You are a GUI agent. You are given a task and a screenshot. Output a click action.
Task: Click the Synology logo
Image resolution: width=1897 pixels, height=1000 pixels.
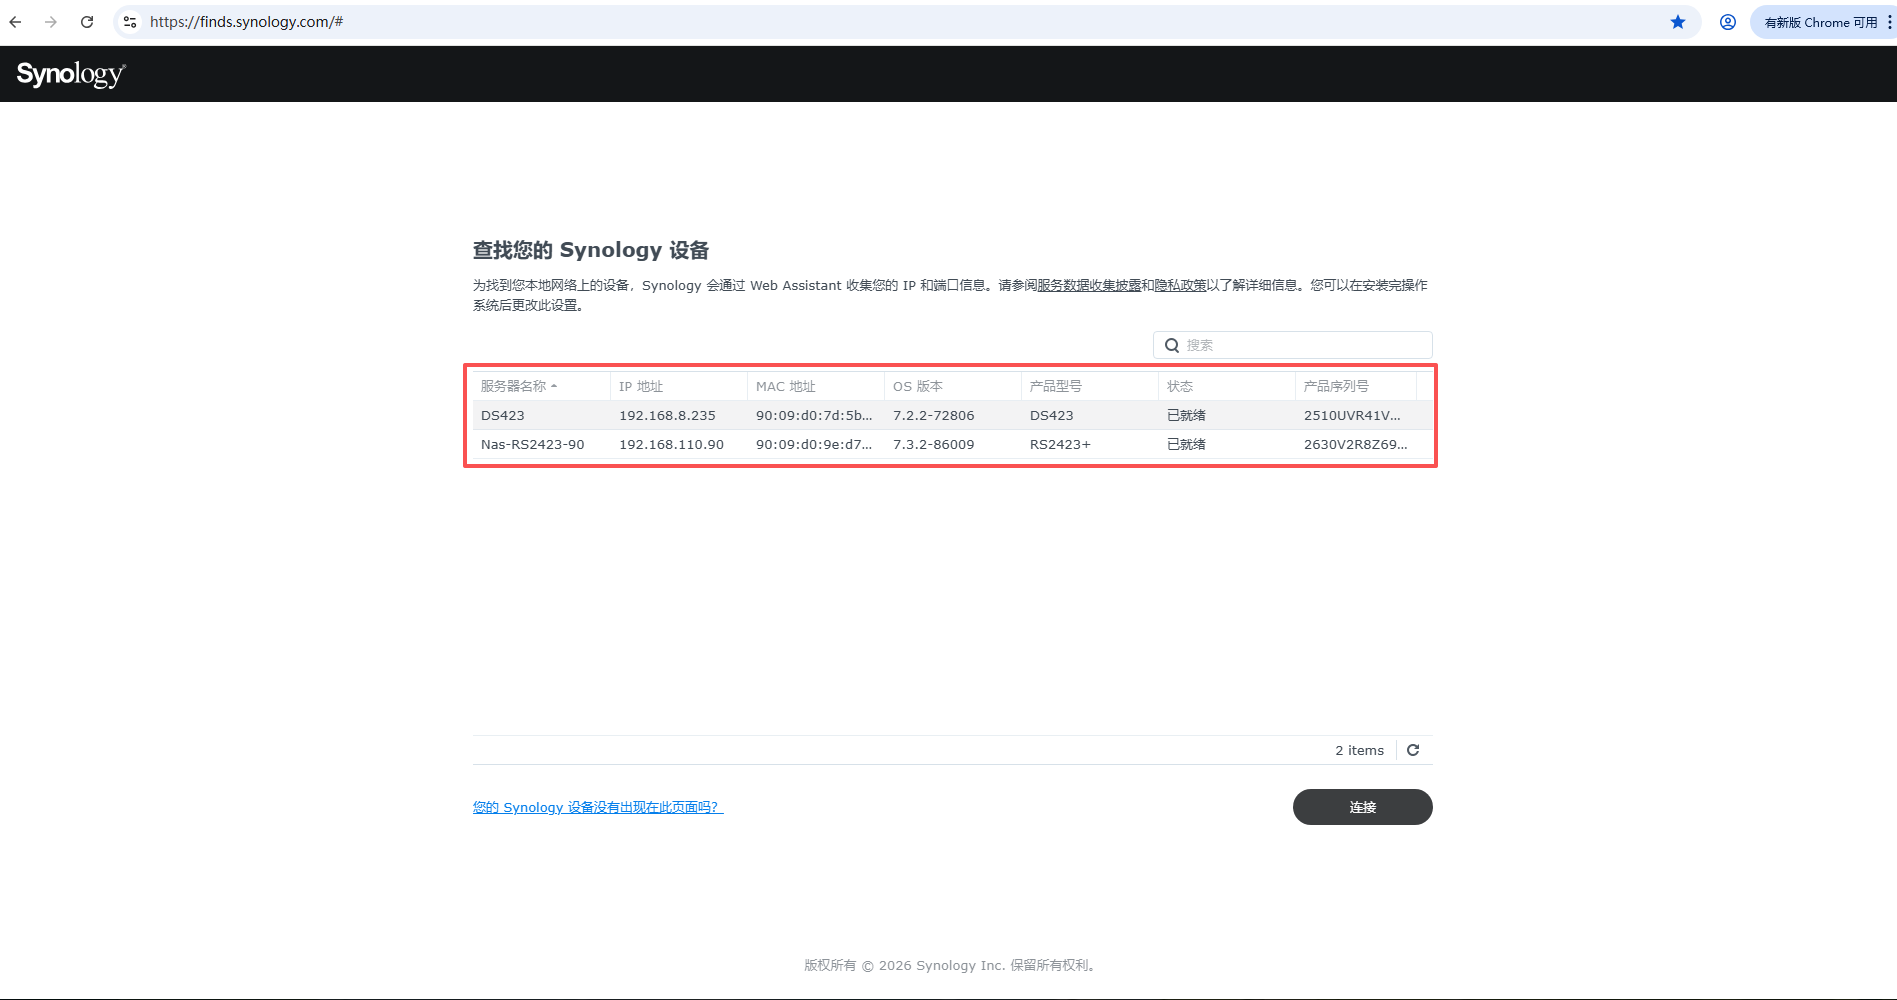point(71,74)
